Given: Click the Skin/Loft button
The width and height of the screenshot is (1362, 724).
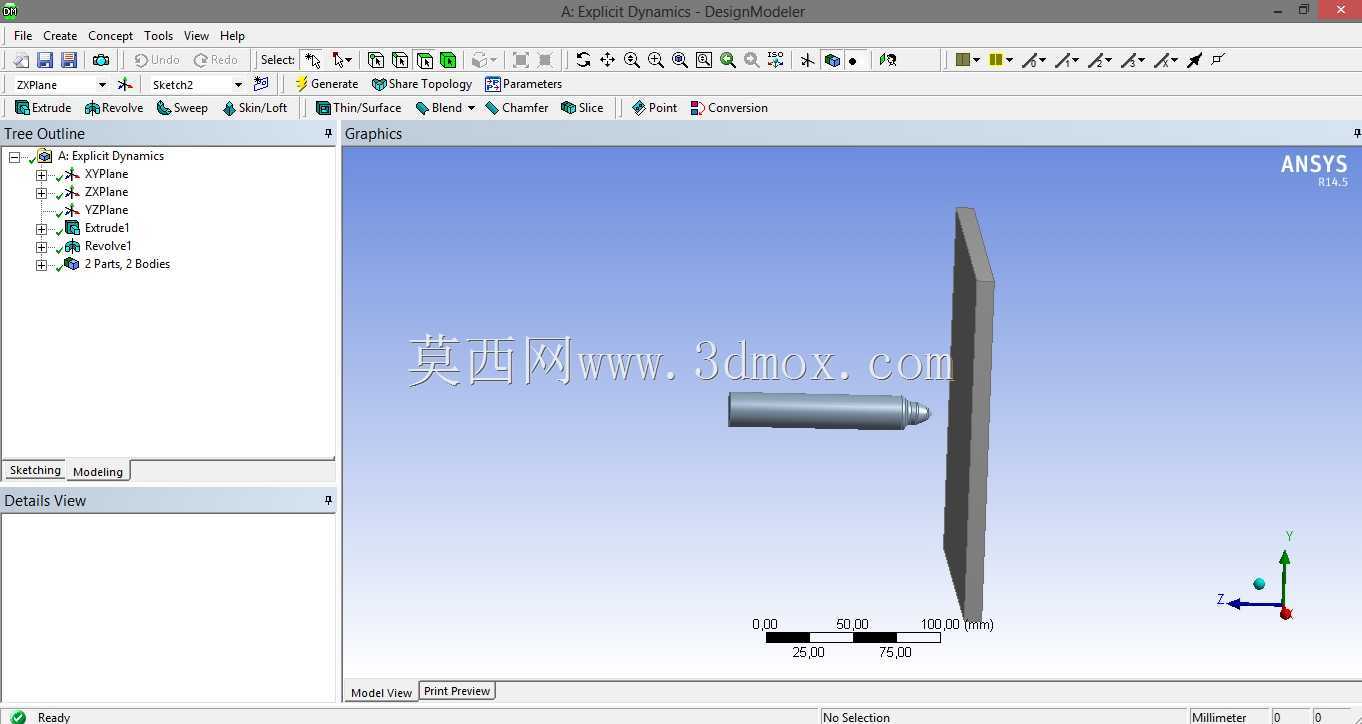Looking at the screenshot, I should tap(254, 108).
